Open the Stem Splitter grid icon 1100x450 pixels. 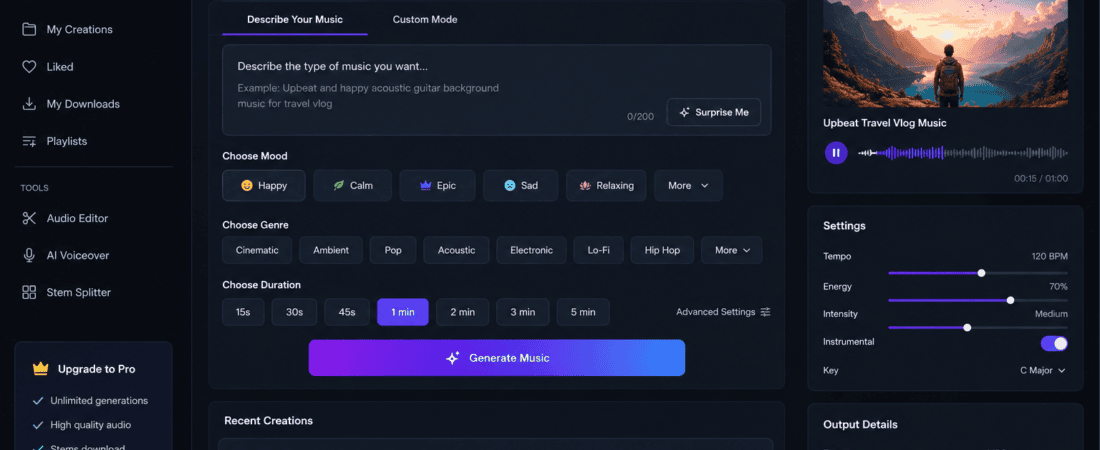click(29, 292)
